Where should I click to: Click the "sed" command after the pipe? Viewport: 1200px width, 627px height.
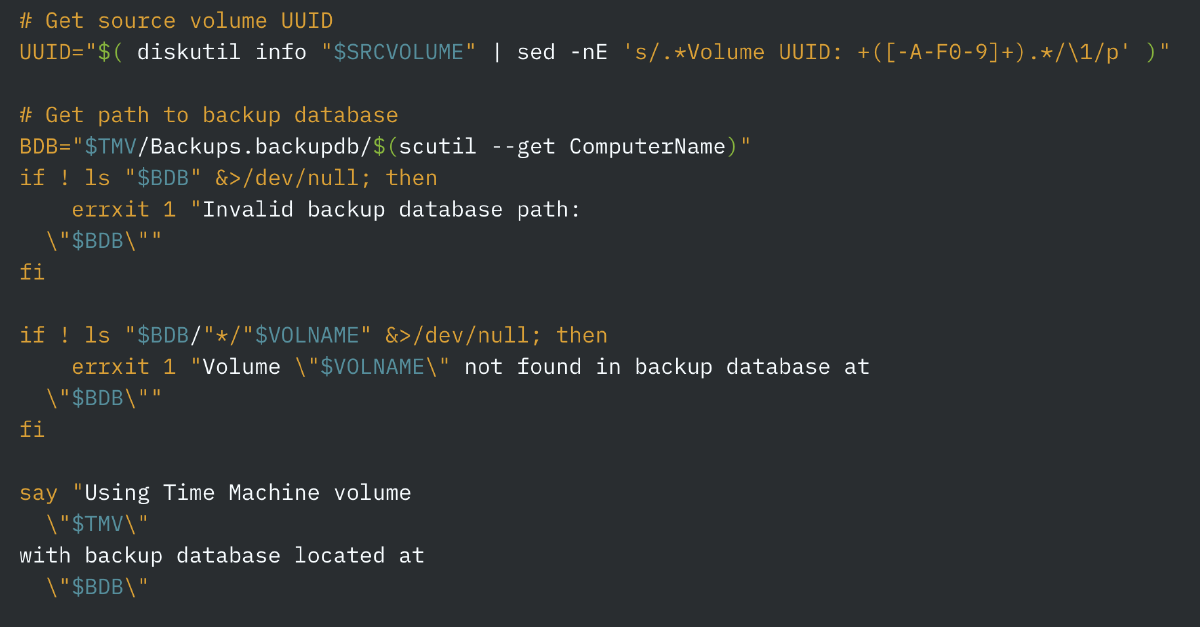pyautogui.click(x=536, y=52)
